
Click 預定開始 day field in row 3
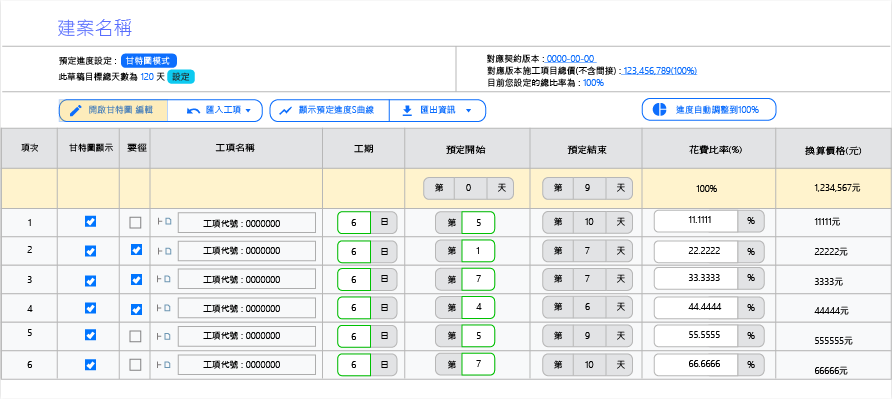[x=478, y=279]
